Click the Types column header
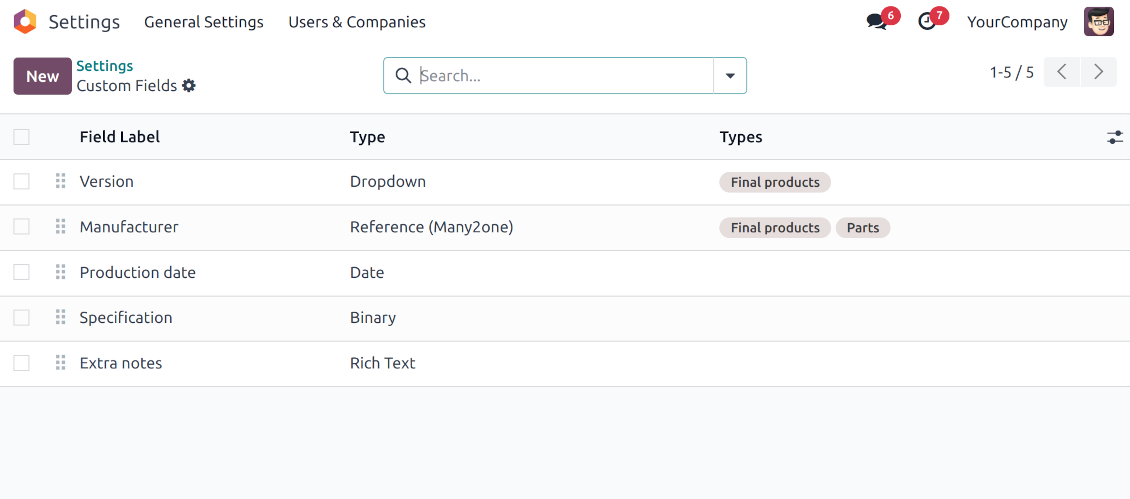Screen dimensions: 1130x499 [741, 137]
